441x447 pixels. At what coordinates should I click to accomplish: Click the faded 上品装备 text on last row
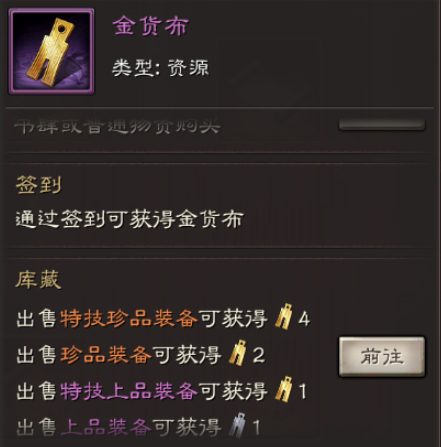coord(106,427)
